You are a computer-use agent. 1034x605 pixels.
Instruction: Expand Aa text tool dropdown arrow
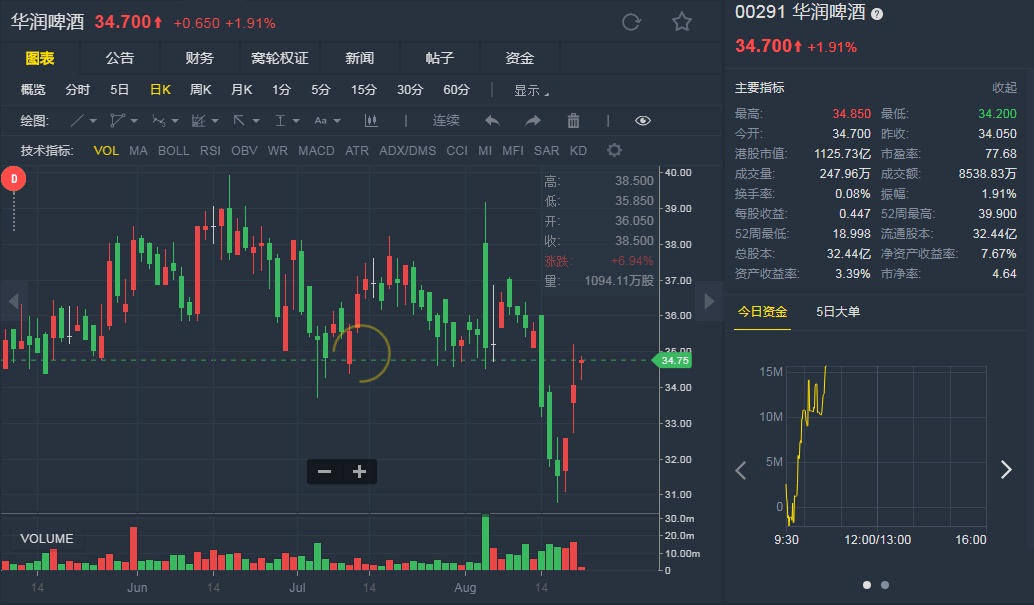pyautogui.click(x=337, y=121)
